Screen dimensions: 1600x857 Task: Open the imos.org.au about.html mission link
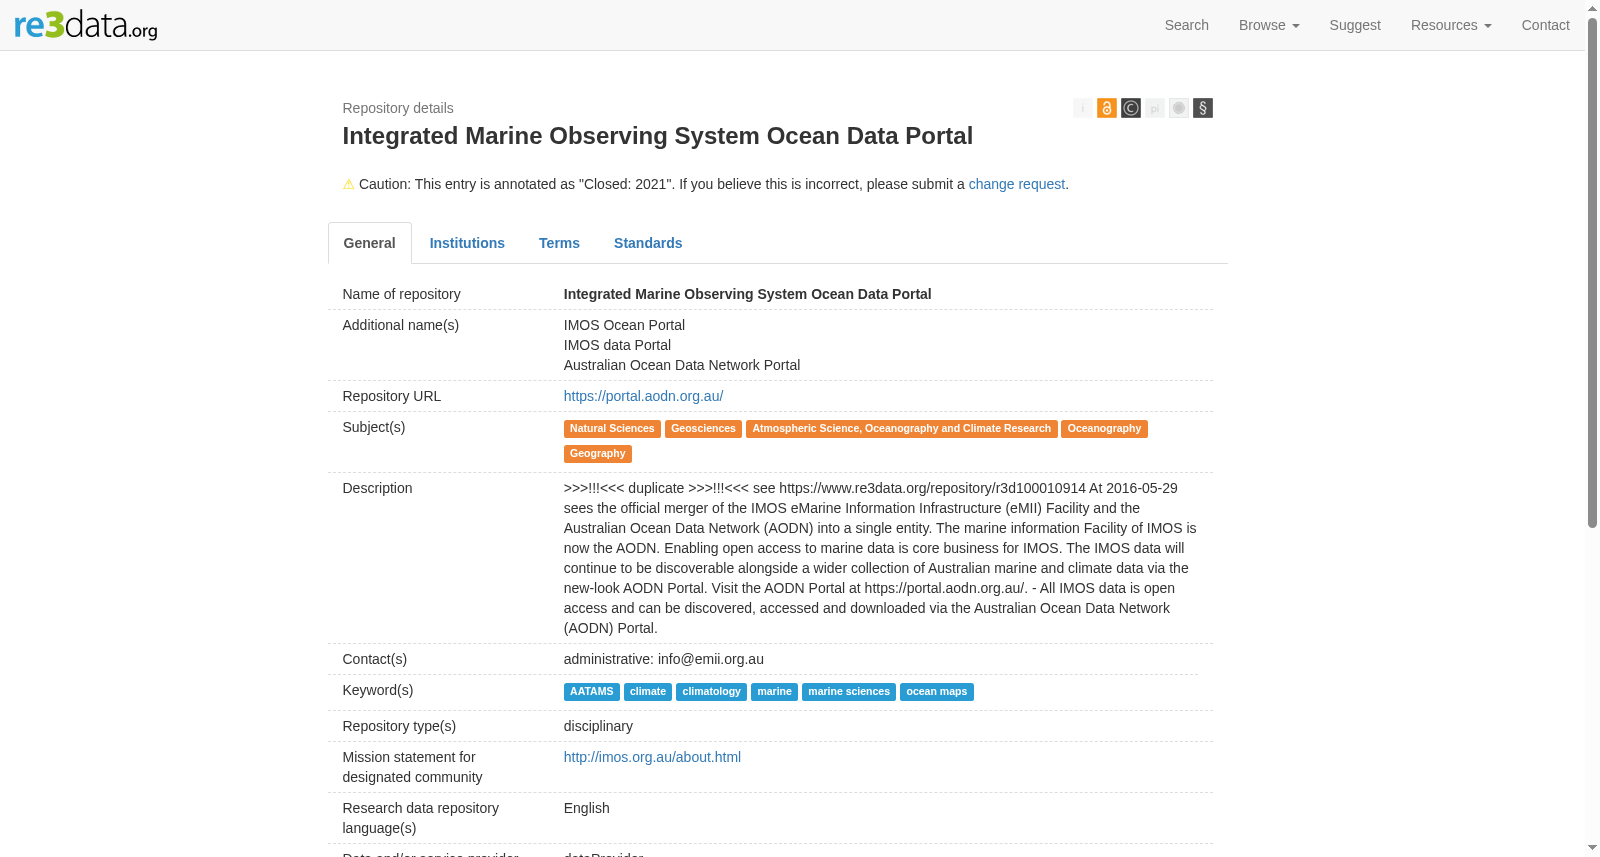coord(652,757)
